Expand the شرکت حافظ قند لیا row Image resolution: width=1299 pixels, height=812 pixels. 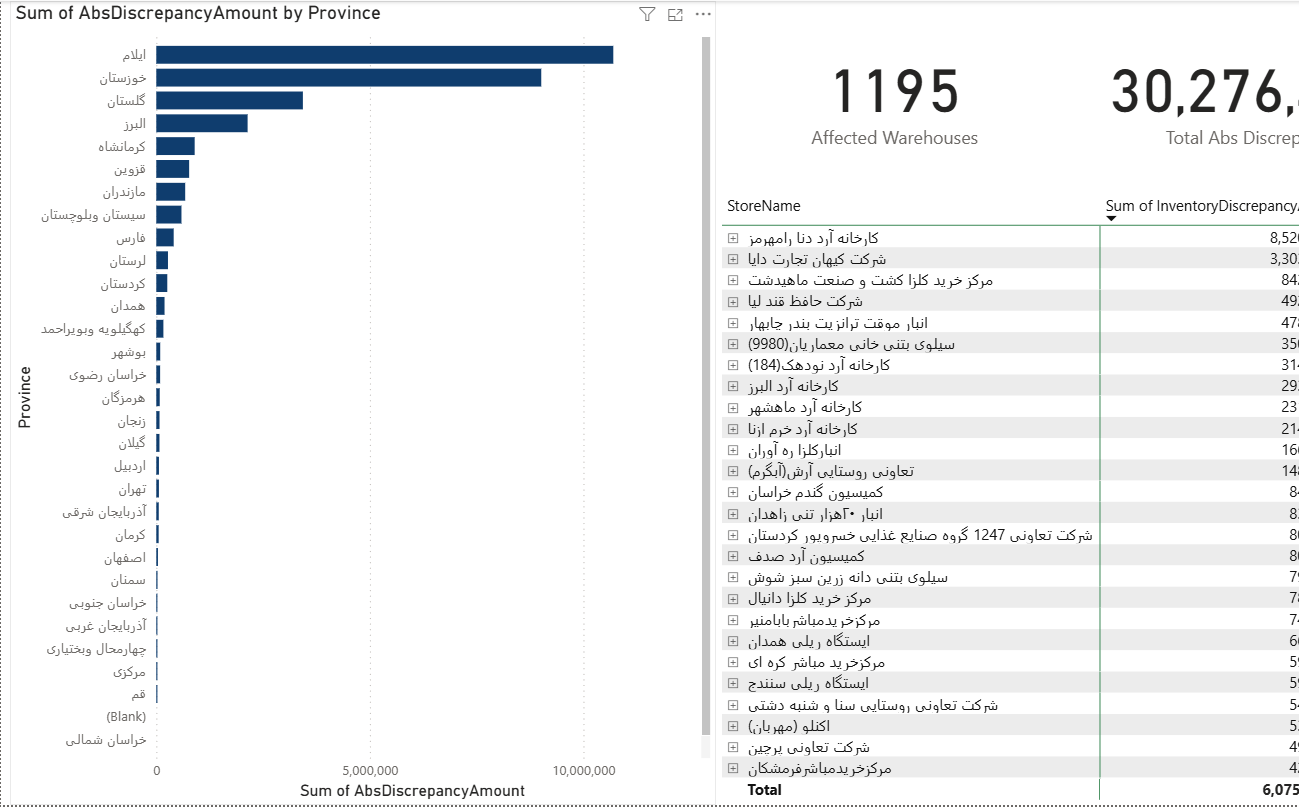(733, 301)
